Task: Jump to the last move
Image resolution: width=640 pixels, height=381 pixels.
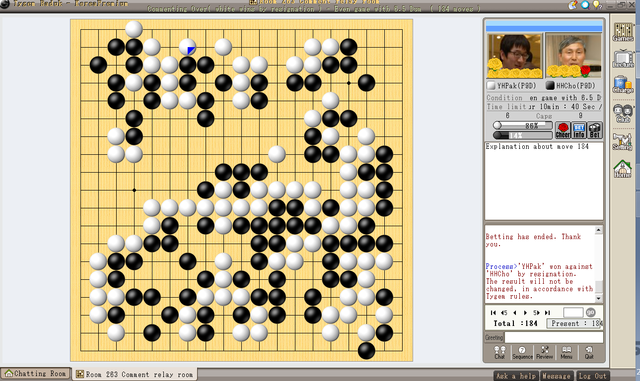Action: click(547, 312)
